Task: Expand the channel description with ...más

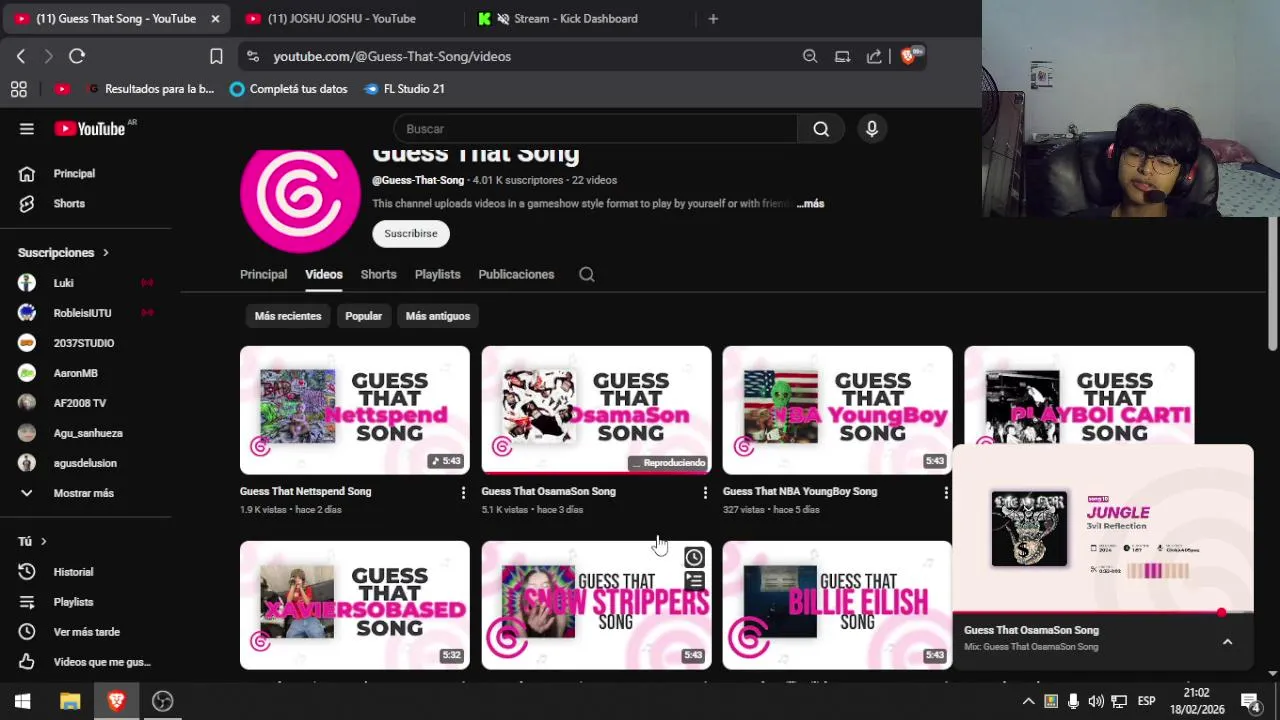Action: [x=810, y=204]
